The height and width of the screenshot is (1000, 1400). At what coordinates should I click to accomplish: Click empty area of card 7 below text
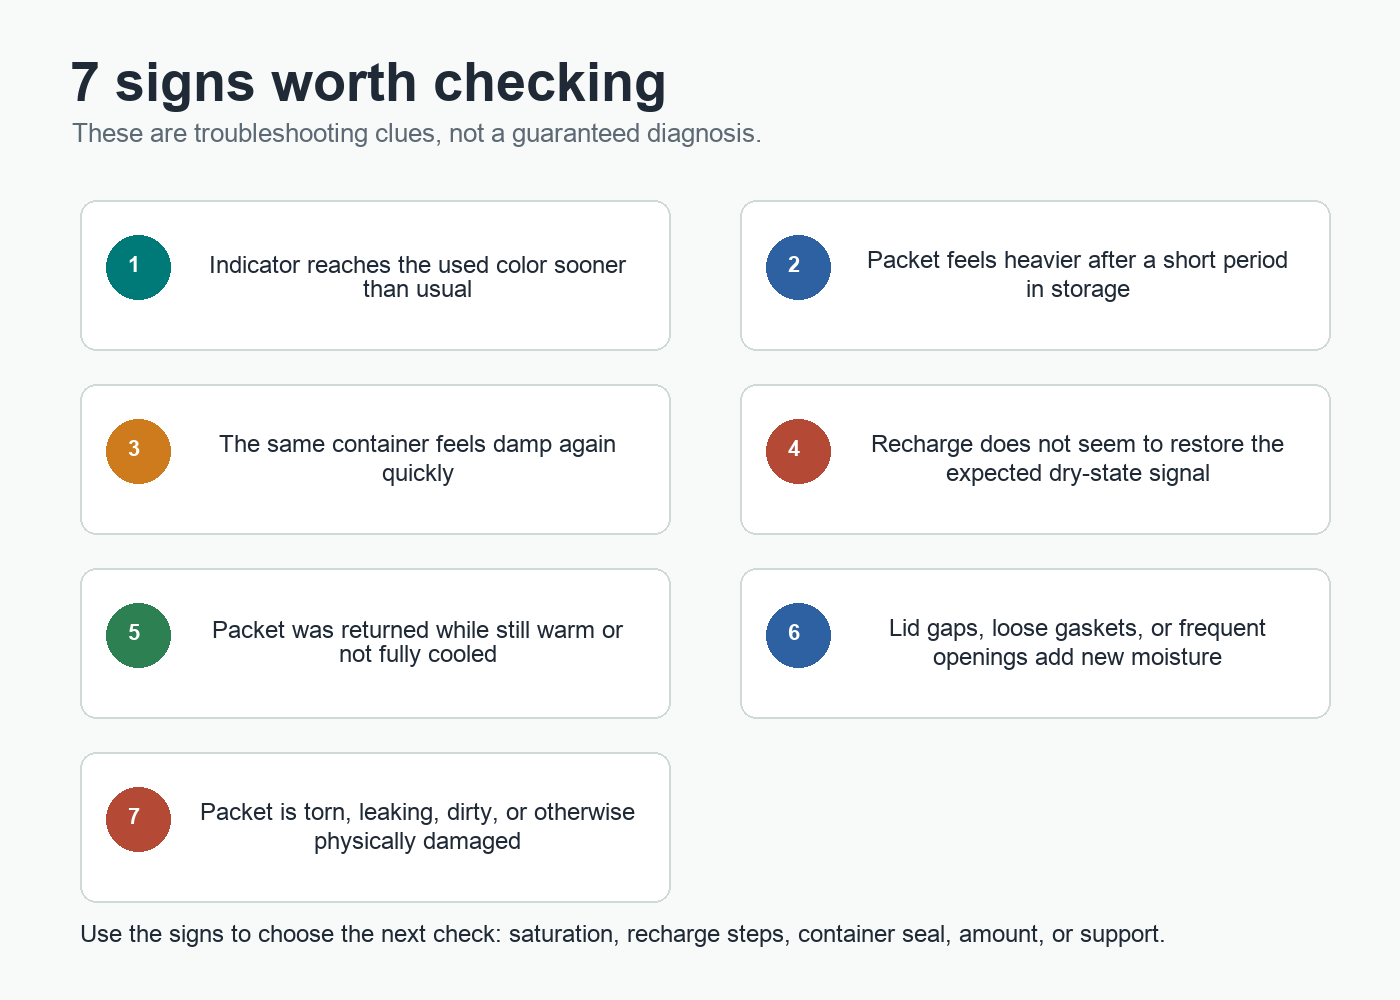[x=375, y=878]
